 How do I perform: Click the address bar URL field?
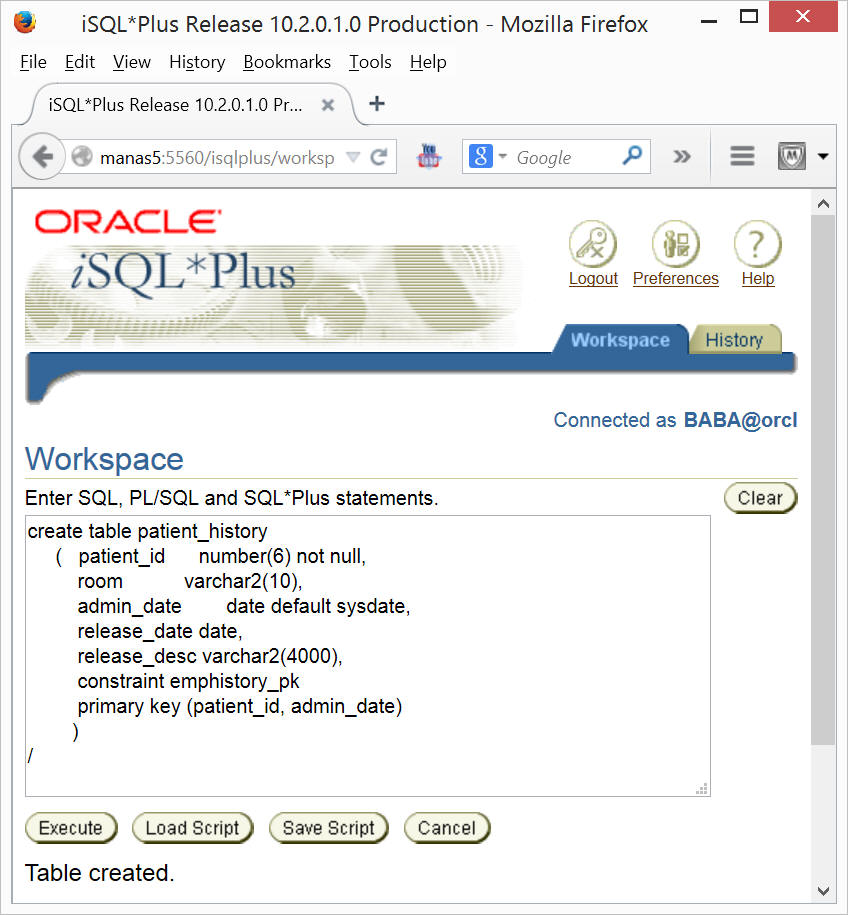pyautogui.click(x=216, y=157)
